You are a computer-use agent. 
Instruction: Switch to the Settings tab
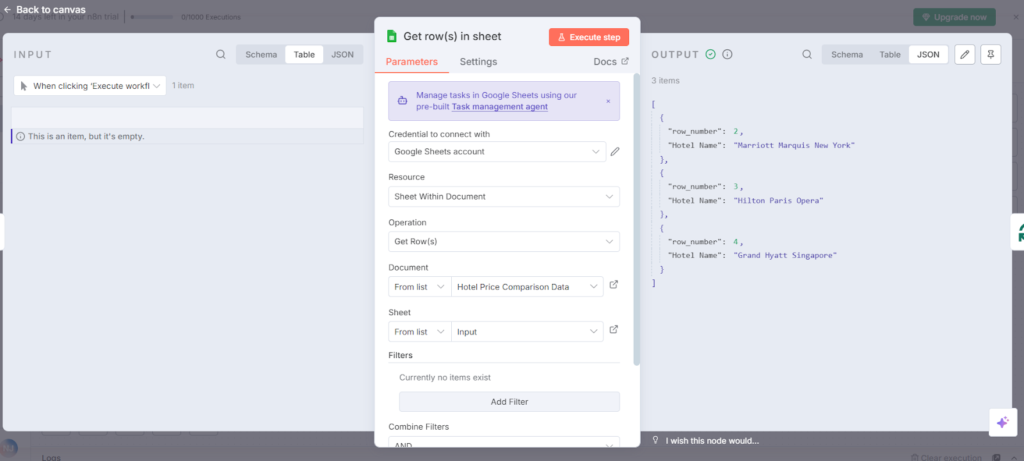478,62
